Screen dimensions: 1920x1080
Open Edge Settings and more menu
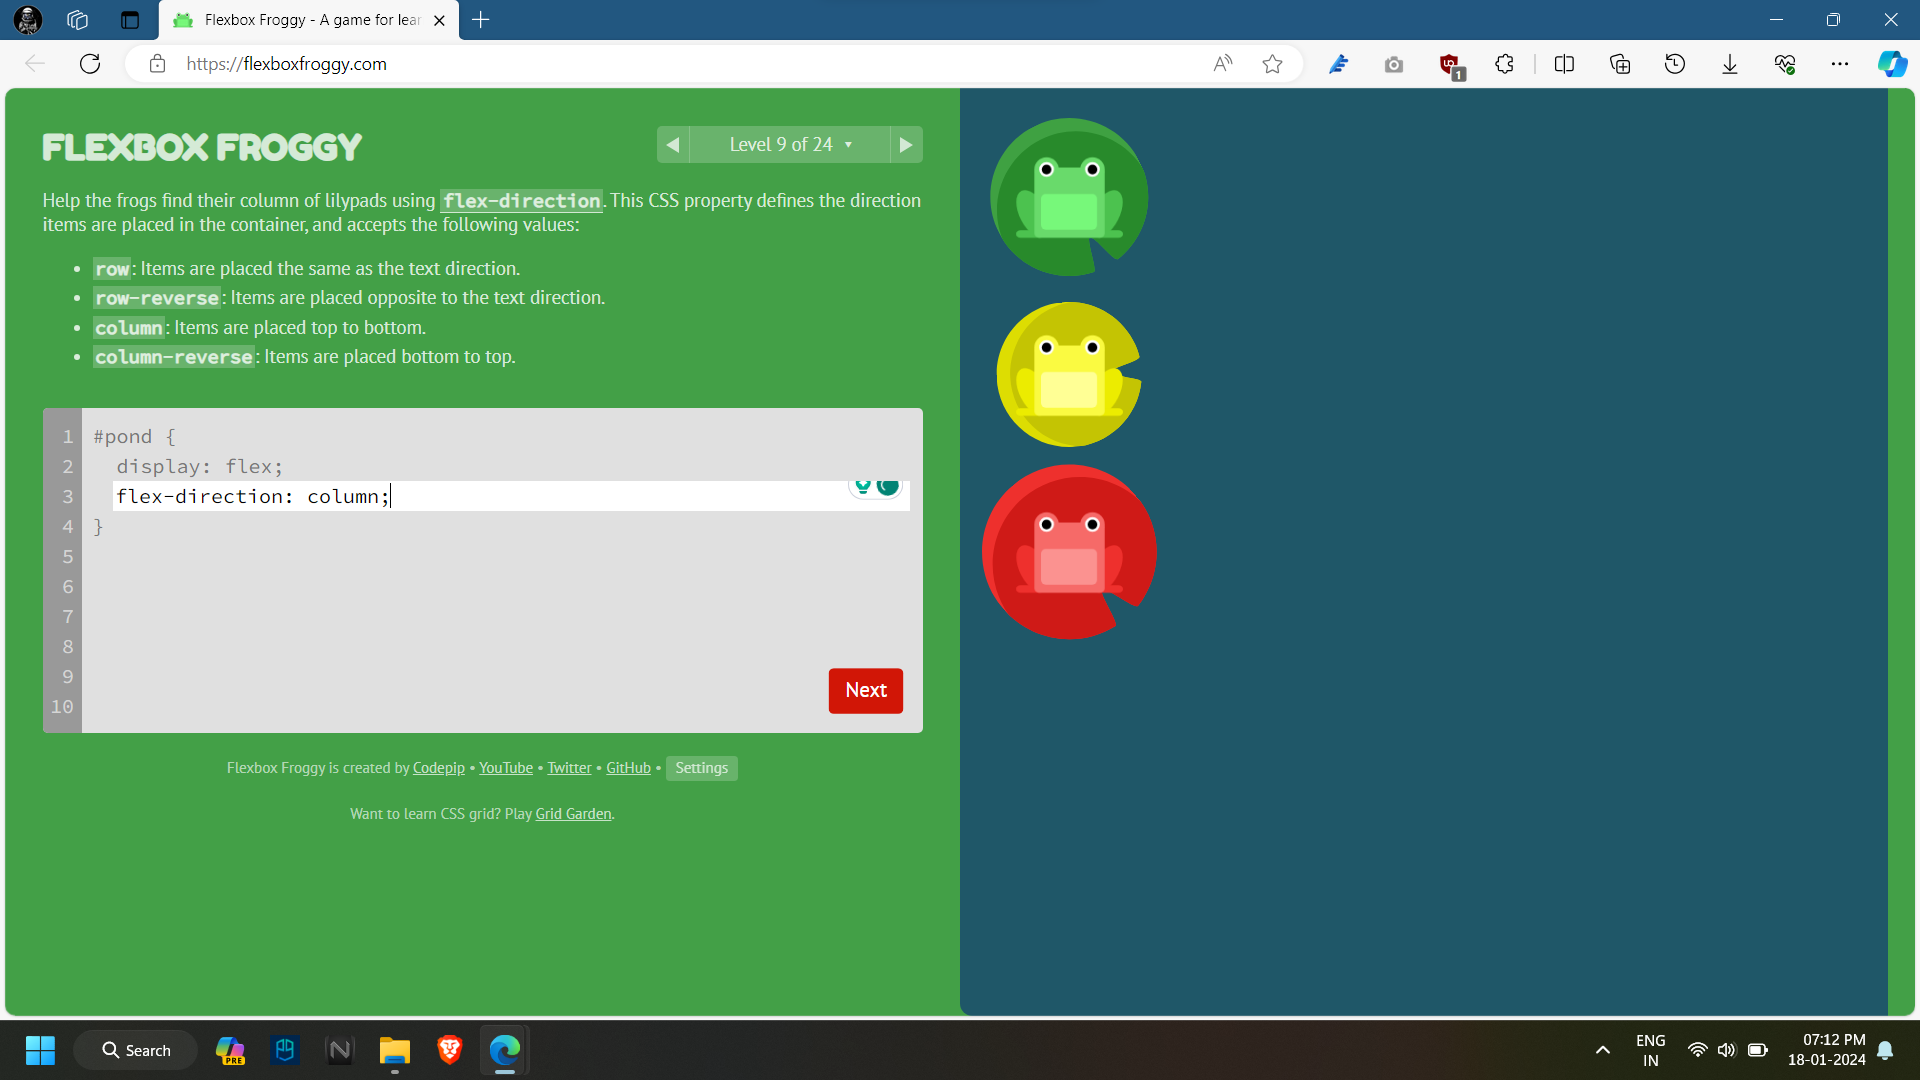pyautogui.click(x=1839, y=64)
